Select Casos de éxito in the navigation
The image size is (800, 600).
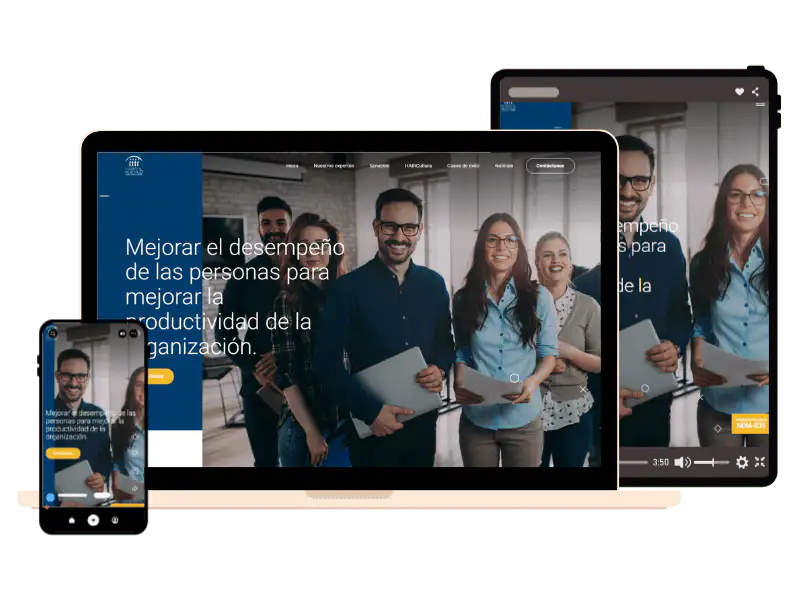pos(463,166)
